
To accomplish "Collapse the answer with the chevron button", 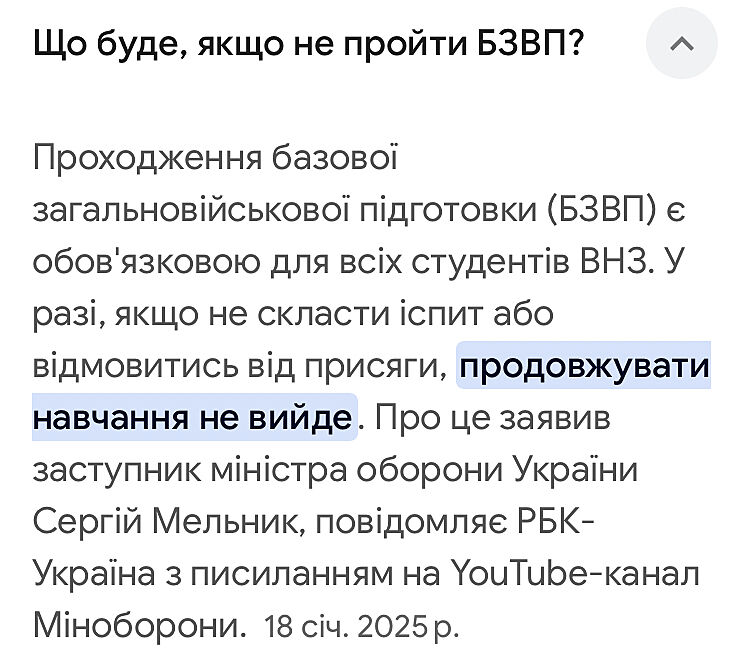I will (x=682, y=45).
